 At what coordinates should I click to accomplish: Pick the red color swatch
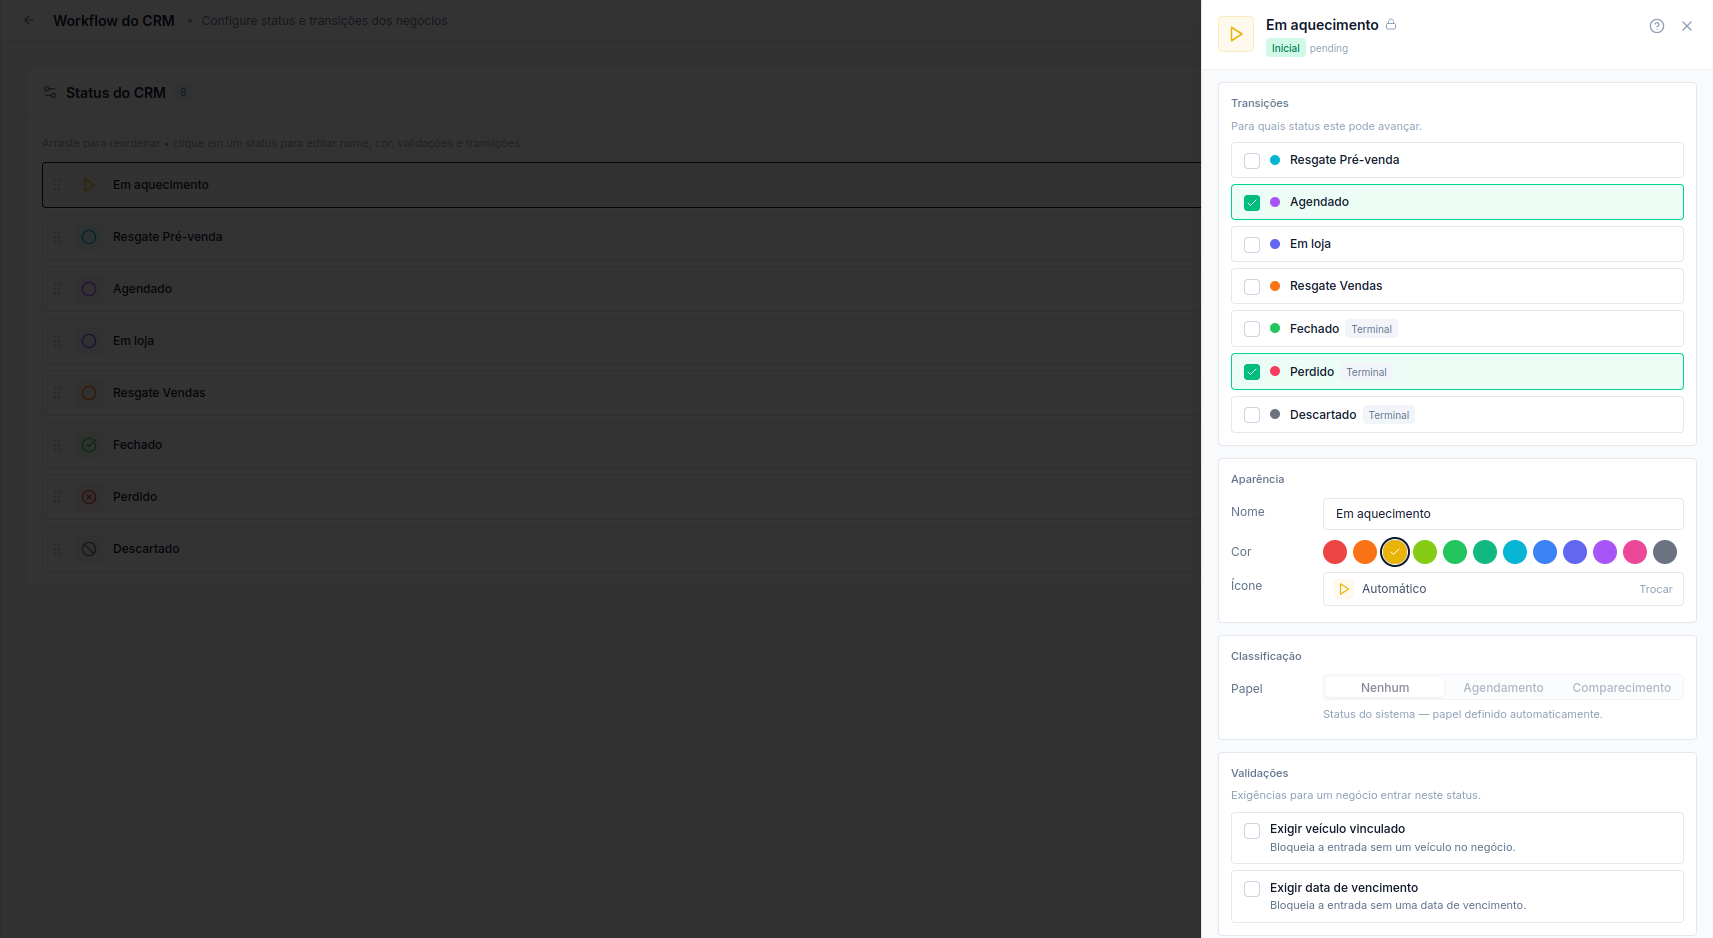coord(1335,552)
